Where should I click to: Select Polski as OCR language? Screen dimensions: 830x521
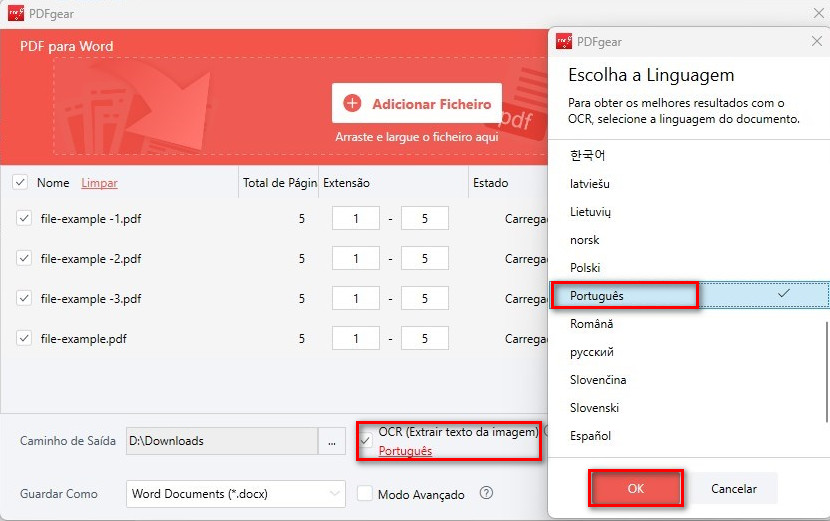[x=585, y=268]
